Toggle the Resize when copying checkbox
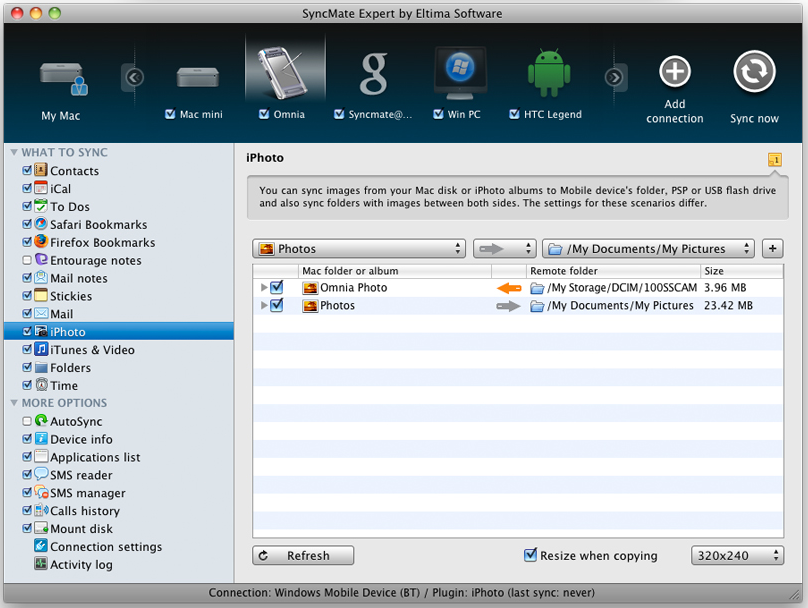Viewport: 808px width, 608px height. click(531, 556)
